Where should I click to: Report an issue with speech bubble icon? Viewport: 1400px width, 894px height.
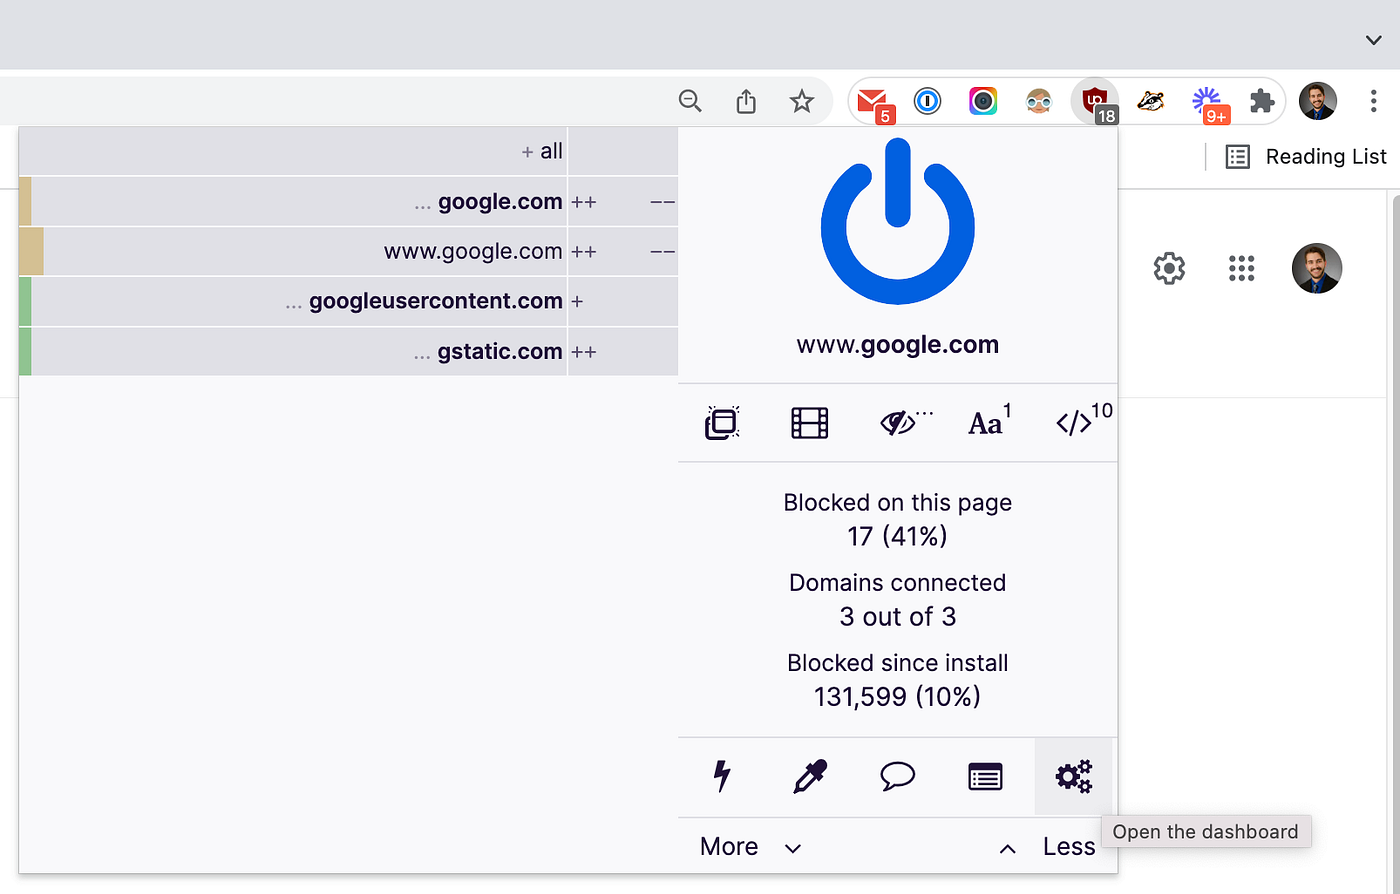[897, 777]
